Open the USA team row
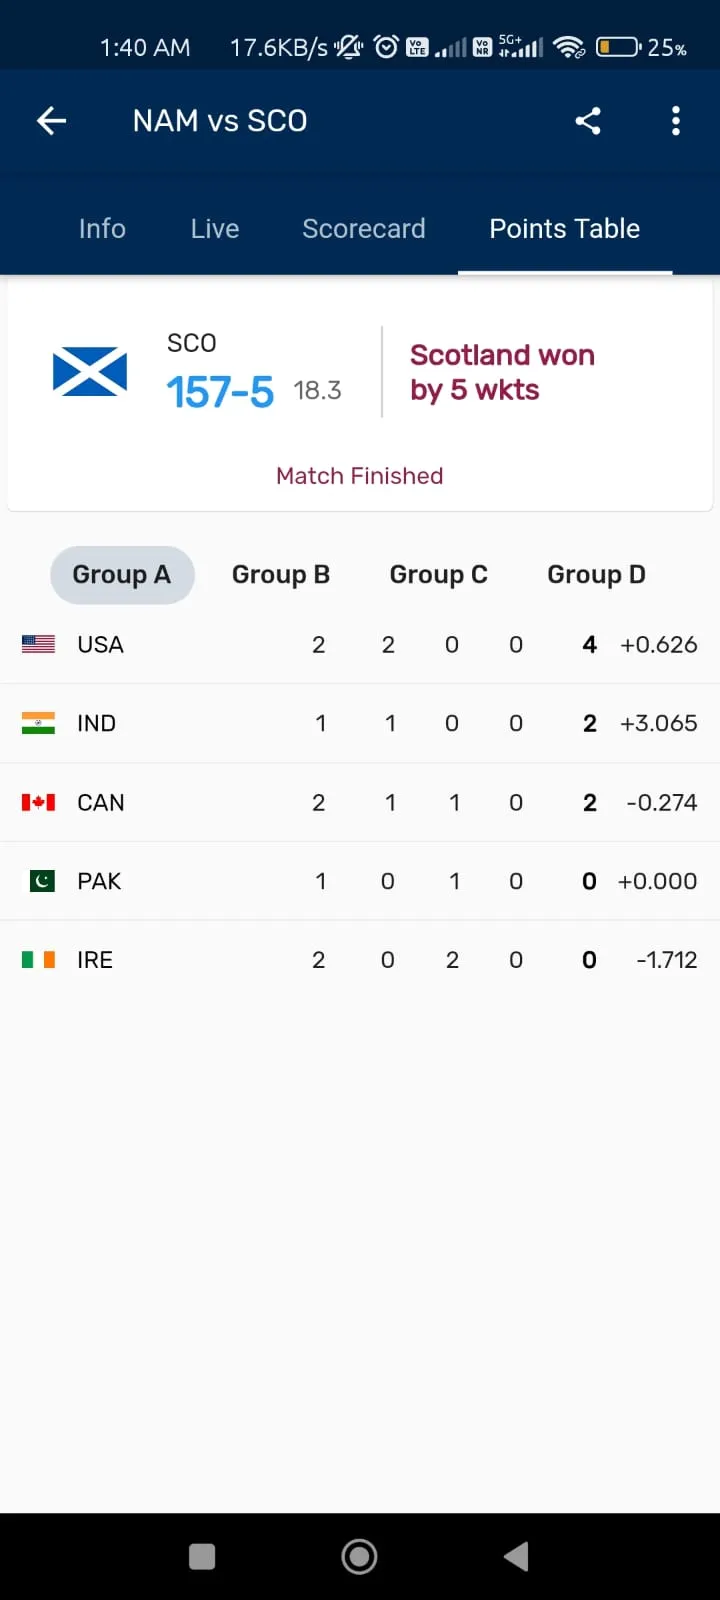 tap(360, 645)
